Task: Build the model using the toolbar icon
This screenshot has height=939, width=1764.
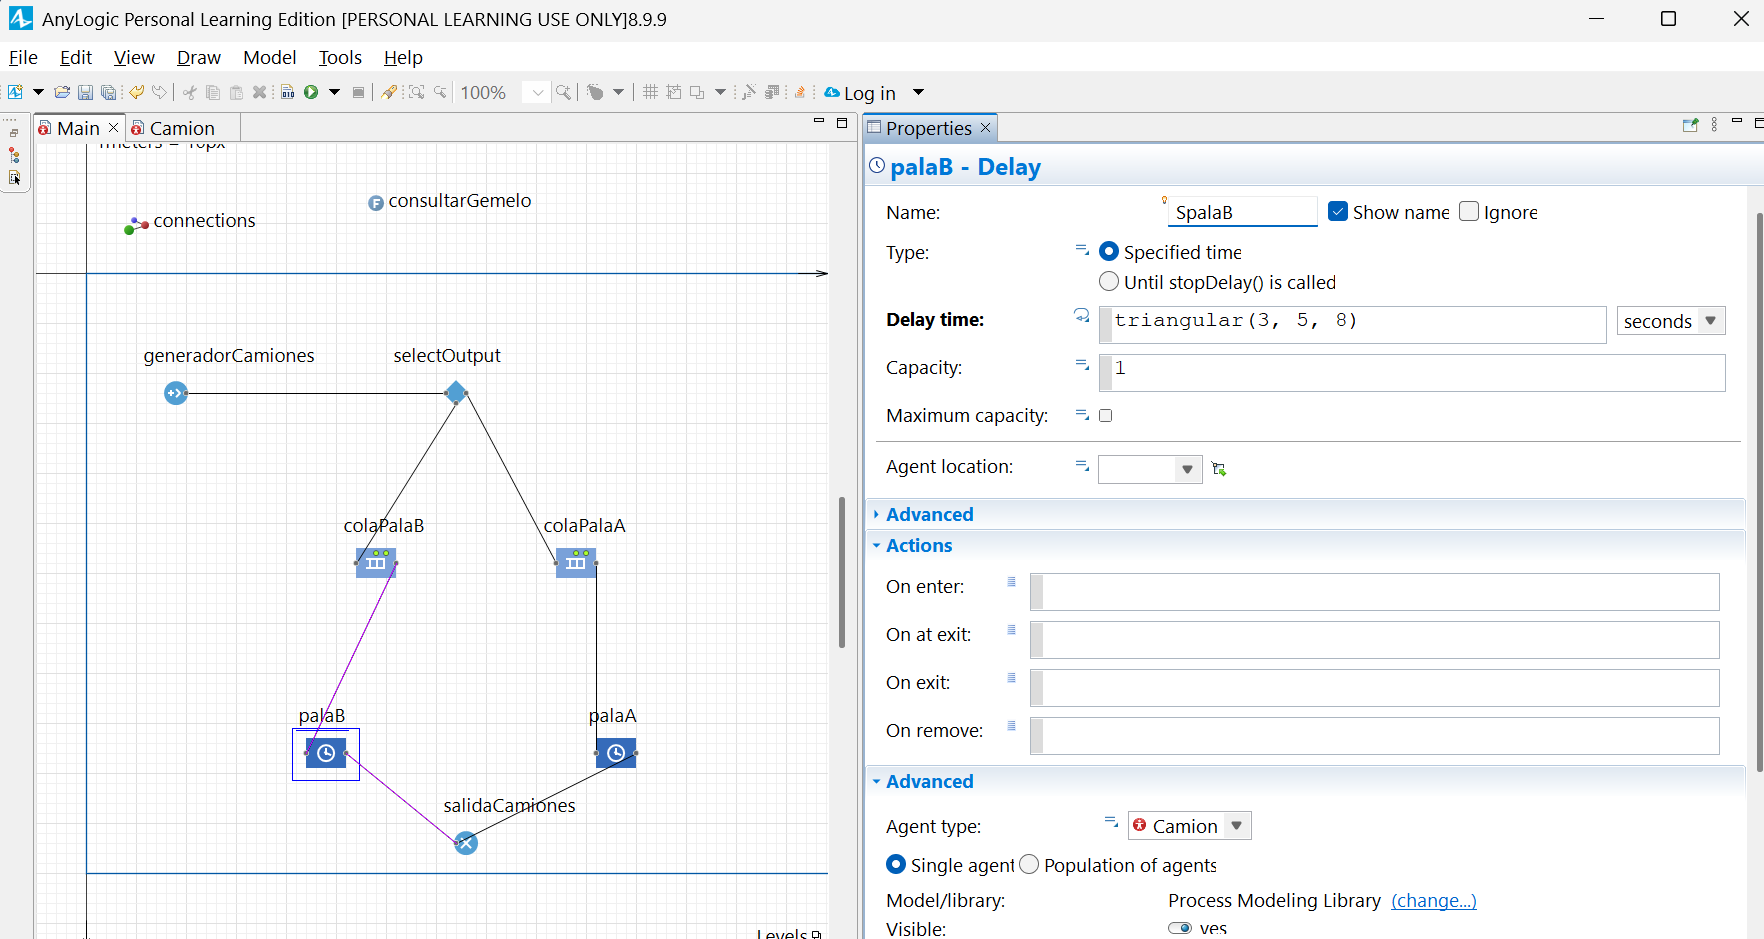Action: (x=287, y=93)
